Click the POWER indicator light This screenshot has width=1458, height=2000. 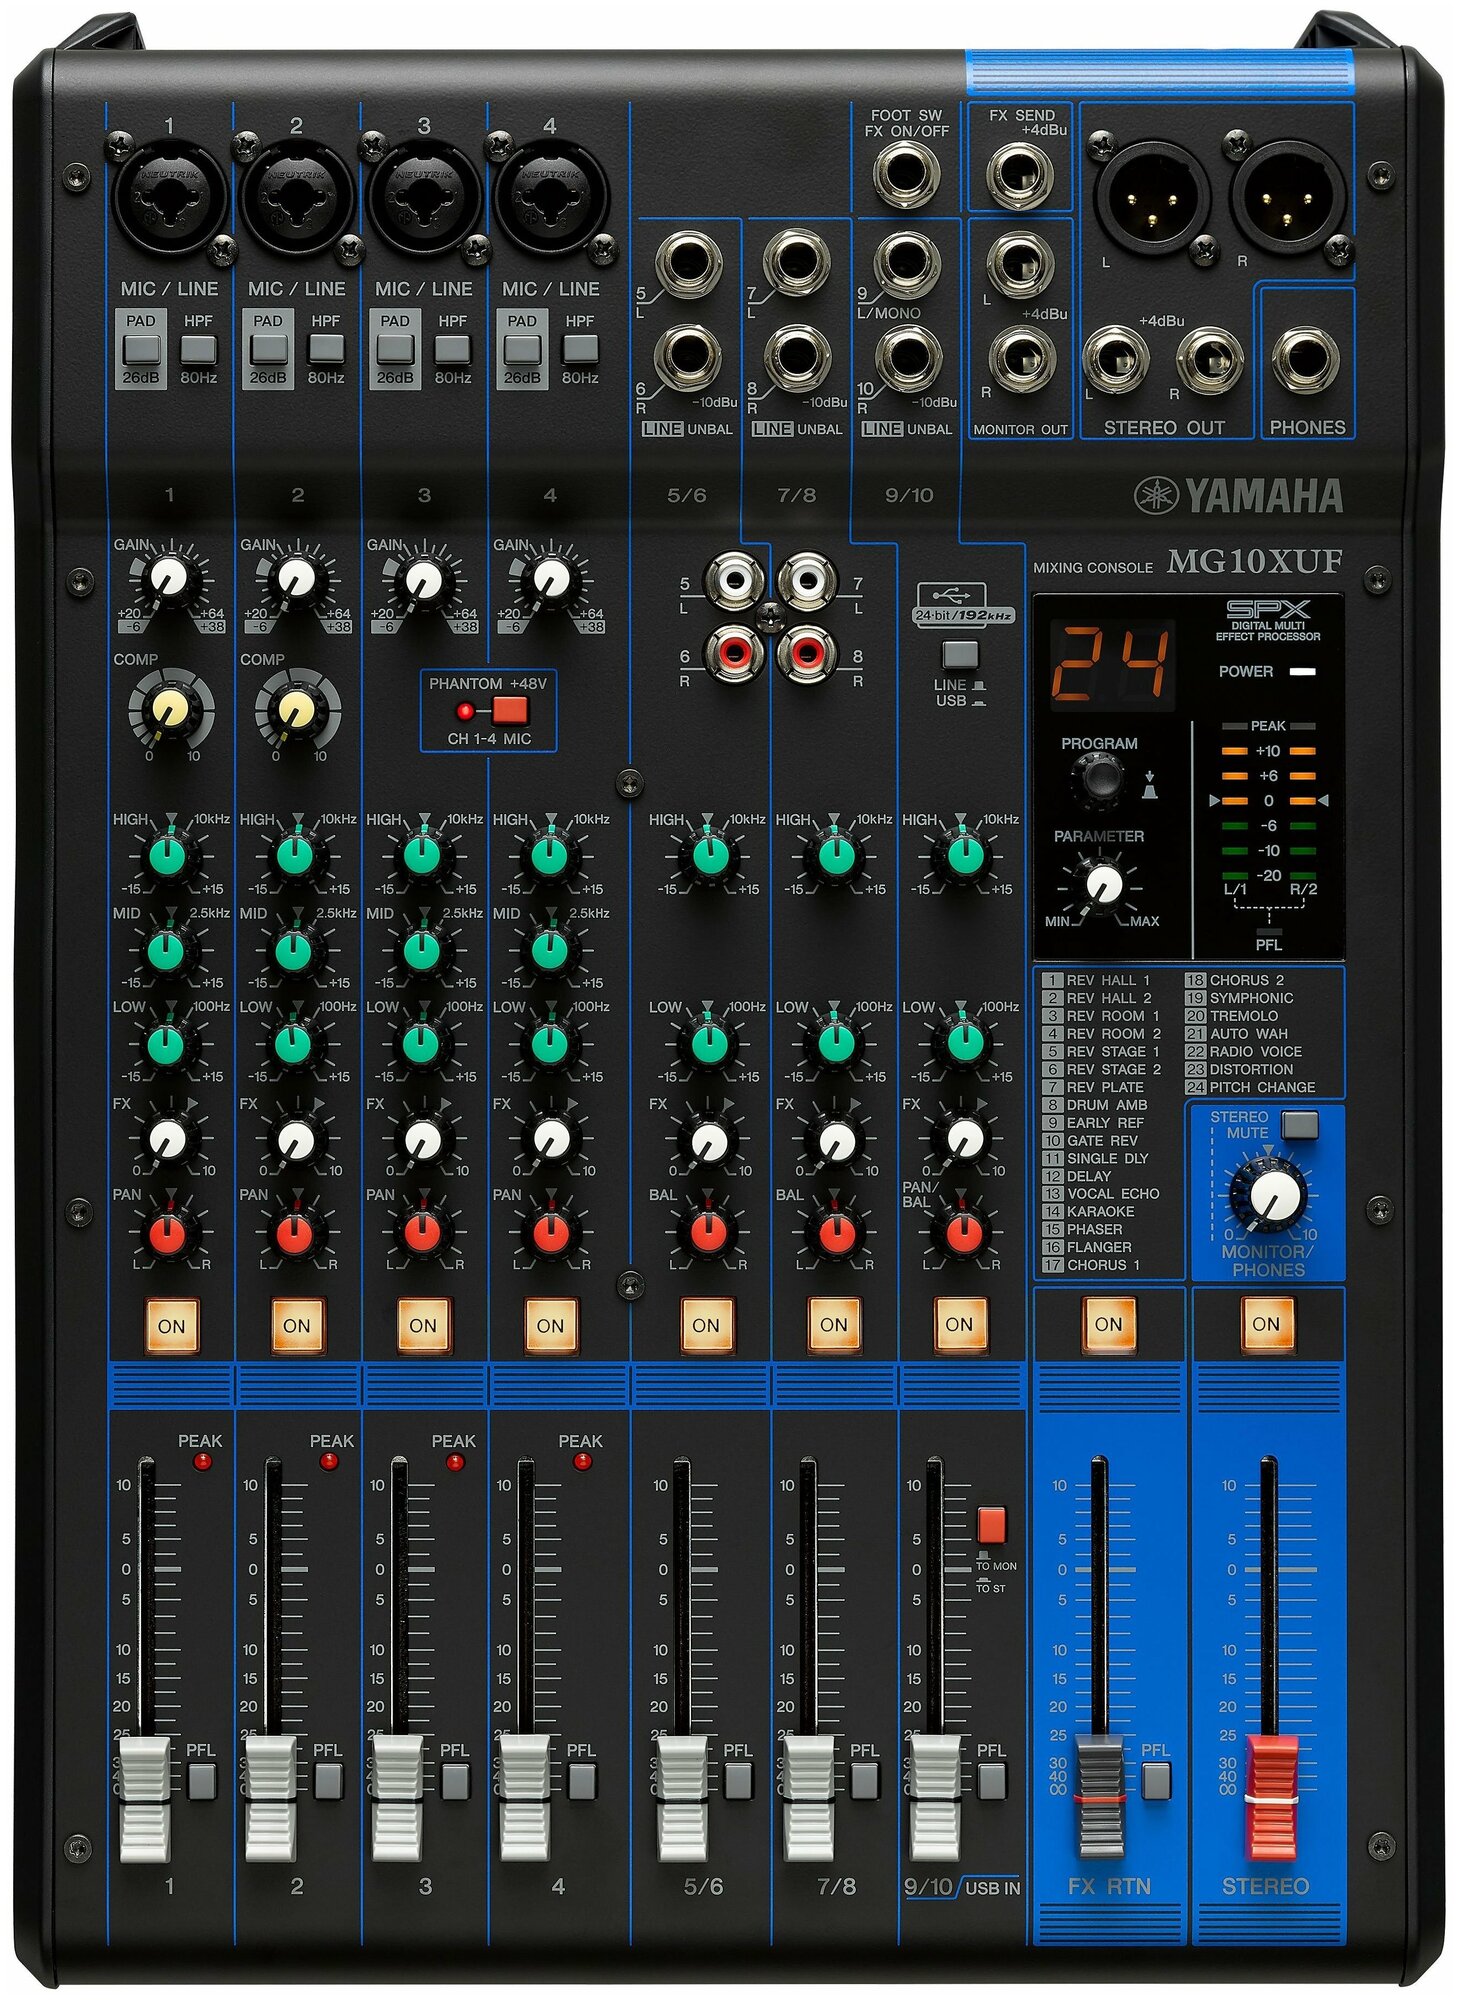coord(1302,672)
